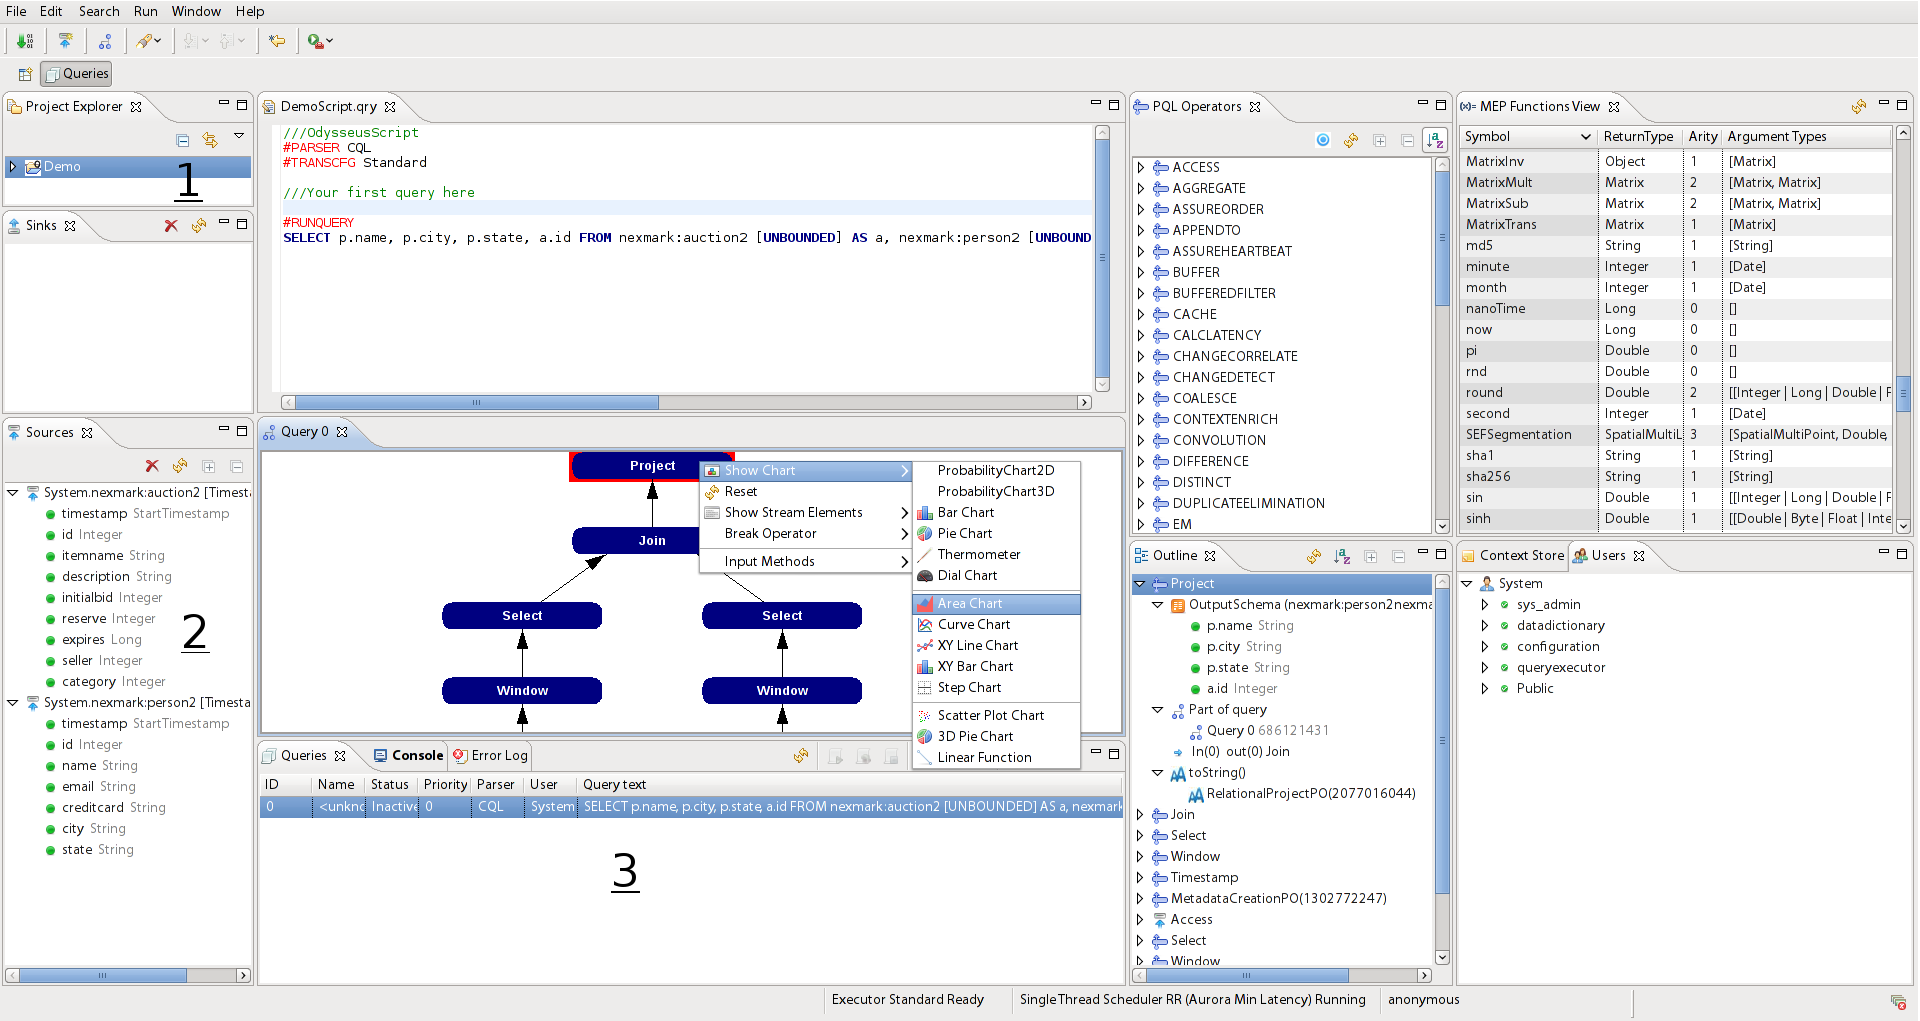Open the Run menu
This screenshot has height=1021, width=1920.
146,11
